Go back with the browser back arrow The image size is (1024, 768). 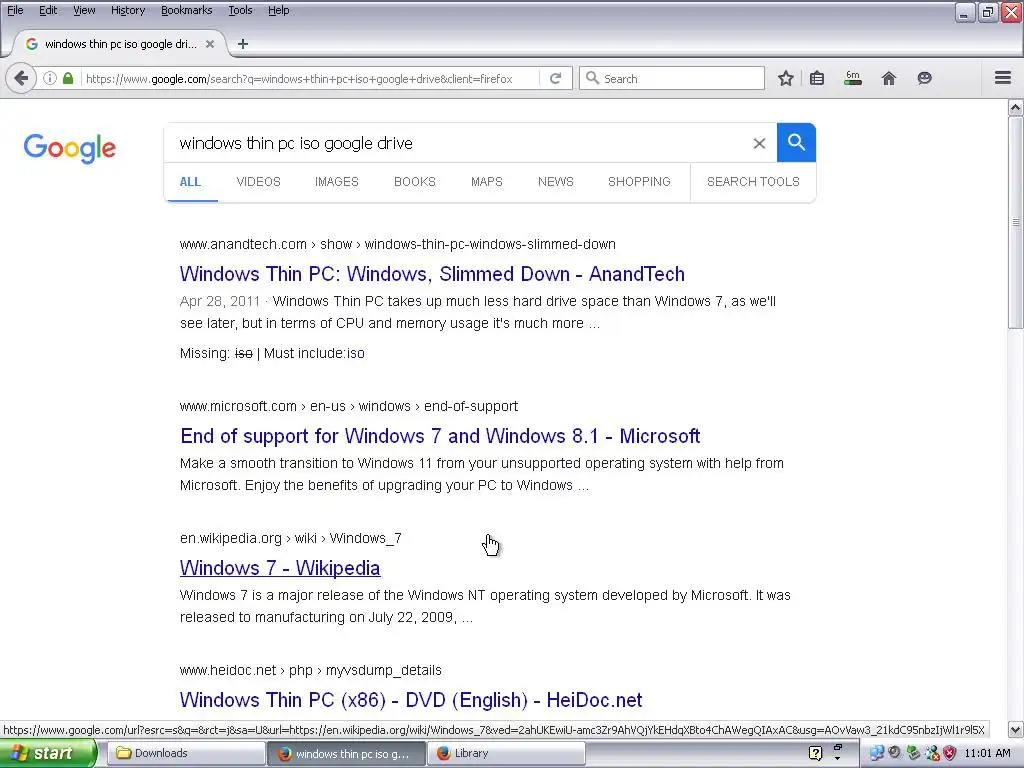point(21,78)
